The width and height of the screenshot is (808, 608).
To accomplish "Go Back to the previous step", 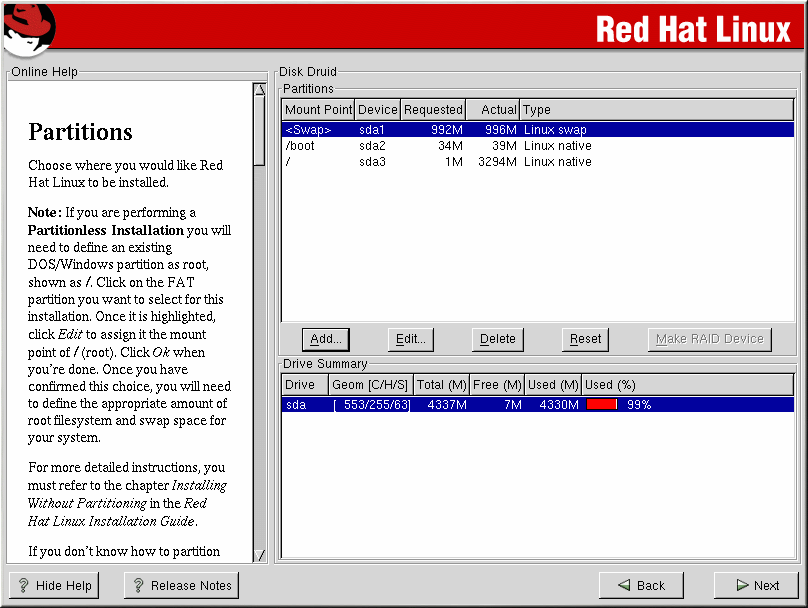I will tap(641, 586).
